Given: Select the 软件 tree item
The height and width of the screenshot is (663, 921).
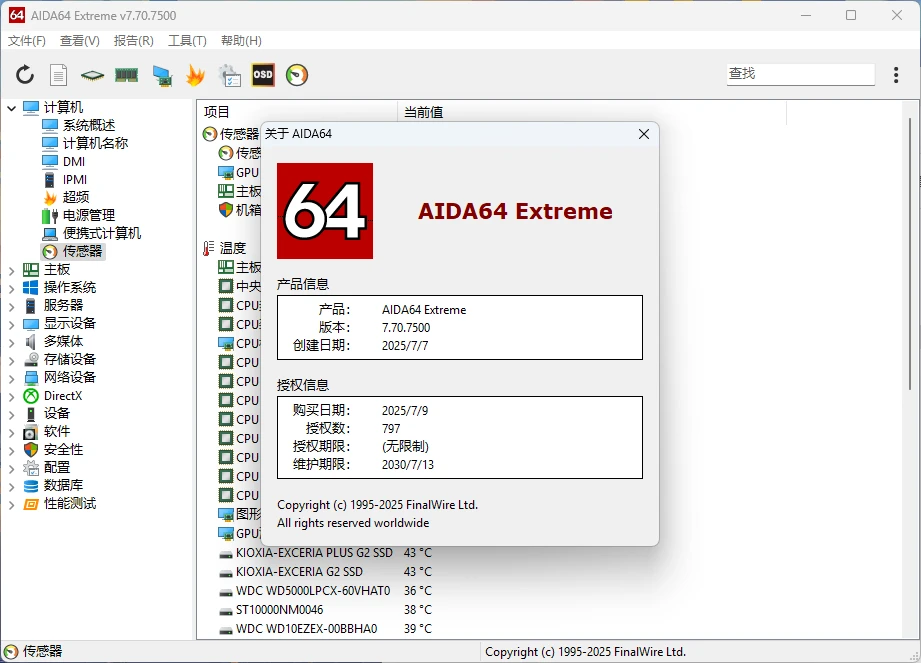Looking at the screenshot, I should (x=56, y=432).
